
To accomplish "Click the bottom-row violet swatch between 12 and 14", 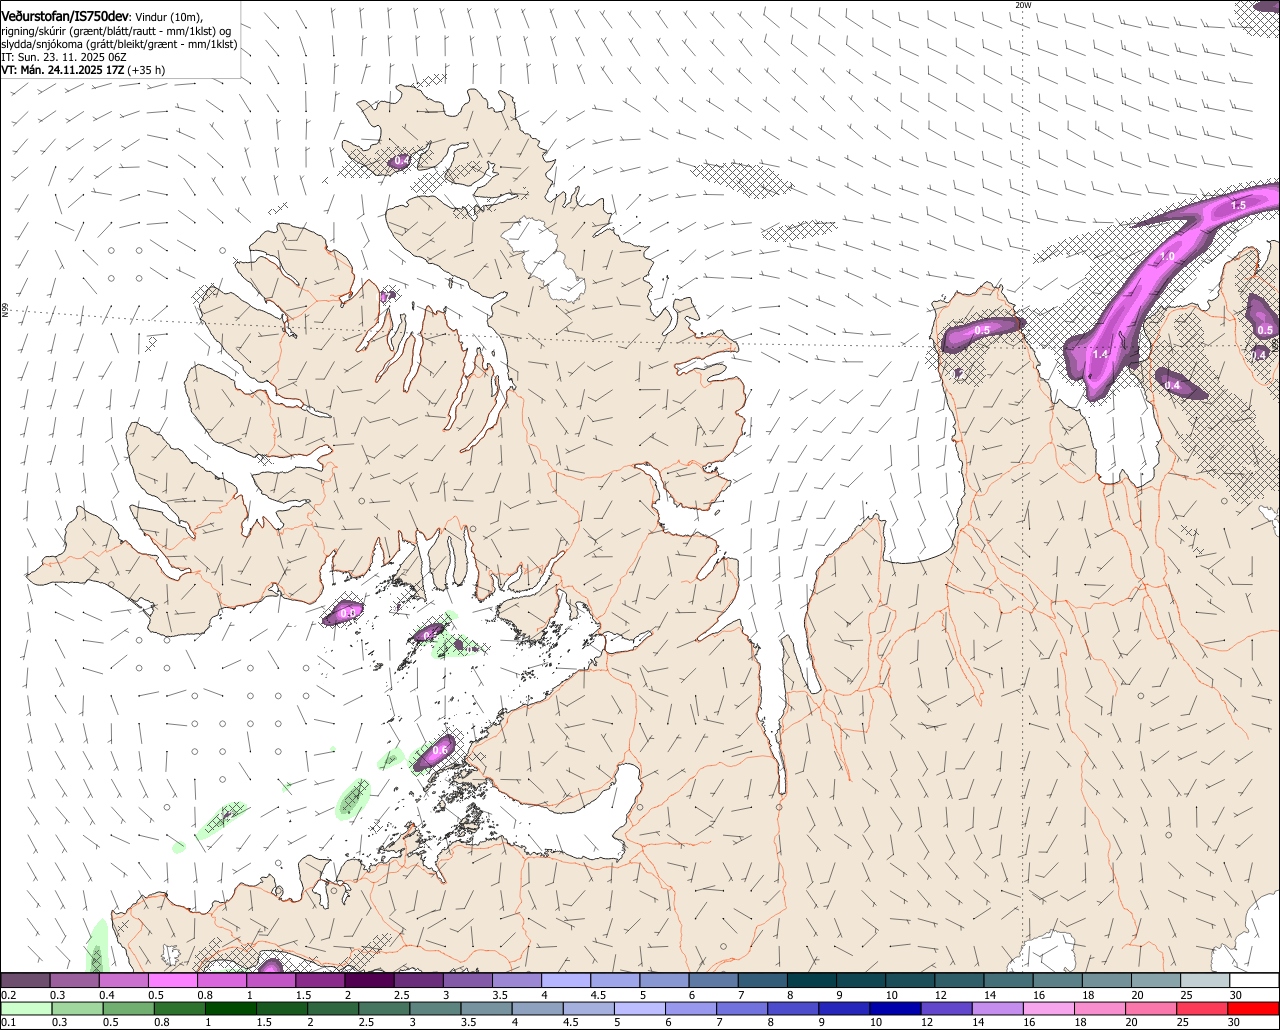I will tap(947, 1008).
